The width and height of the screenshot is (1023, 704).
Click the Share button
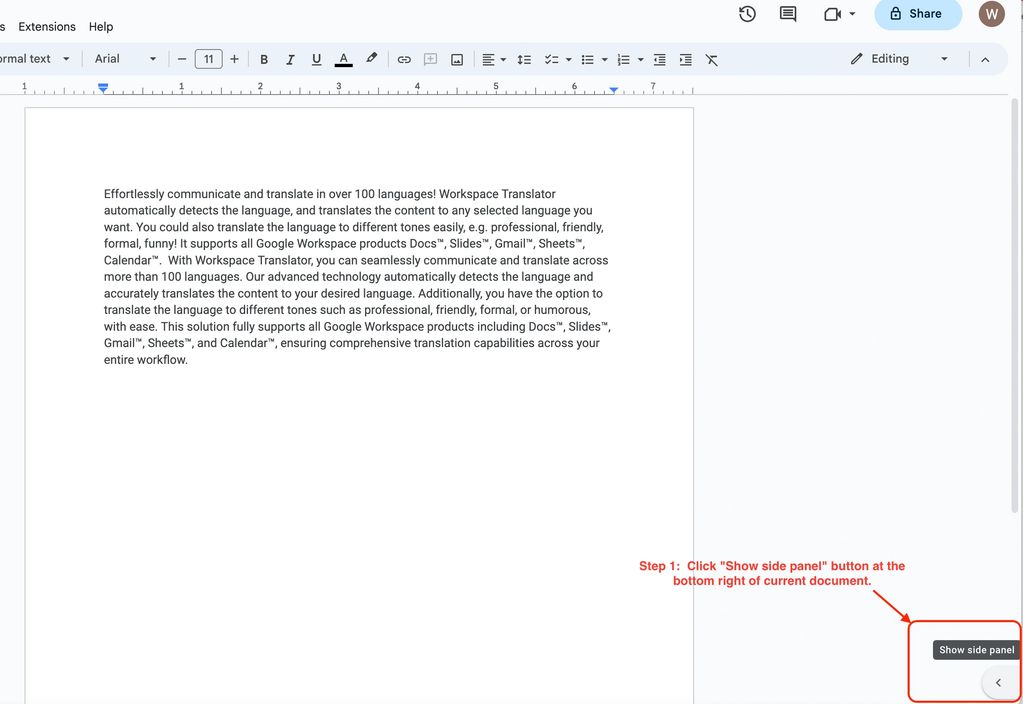(917, 14)
